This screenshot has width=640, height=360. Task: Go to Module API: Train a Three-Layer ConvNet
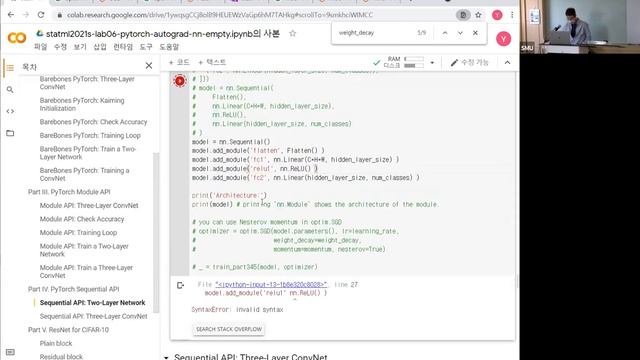tap(86, 271)
